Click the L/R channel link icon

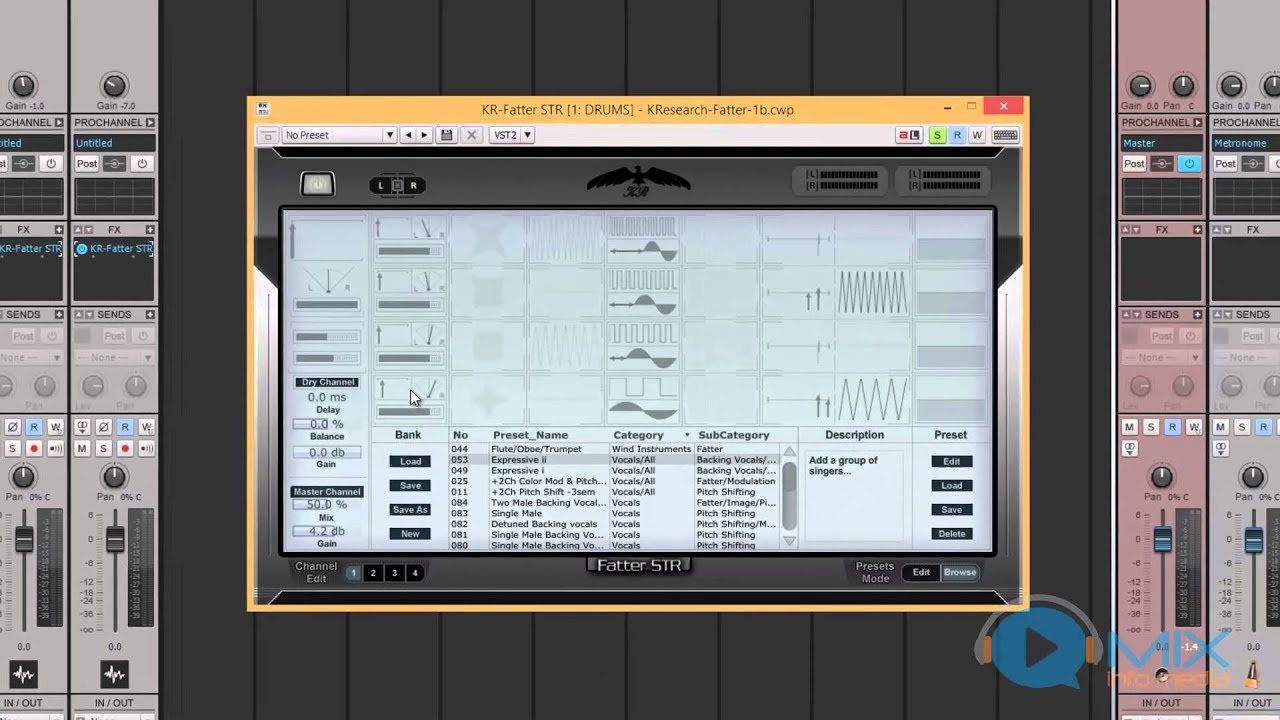pyautogui.click(x=397, y=185)
